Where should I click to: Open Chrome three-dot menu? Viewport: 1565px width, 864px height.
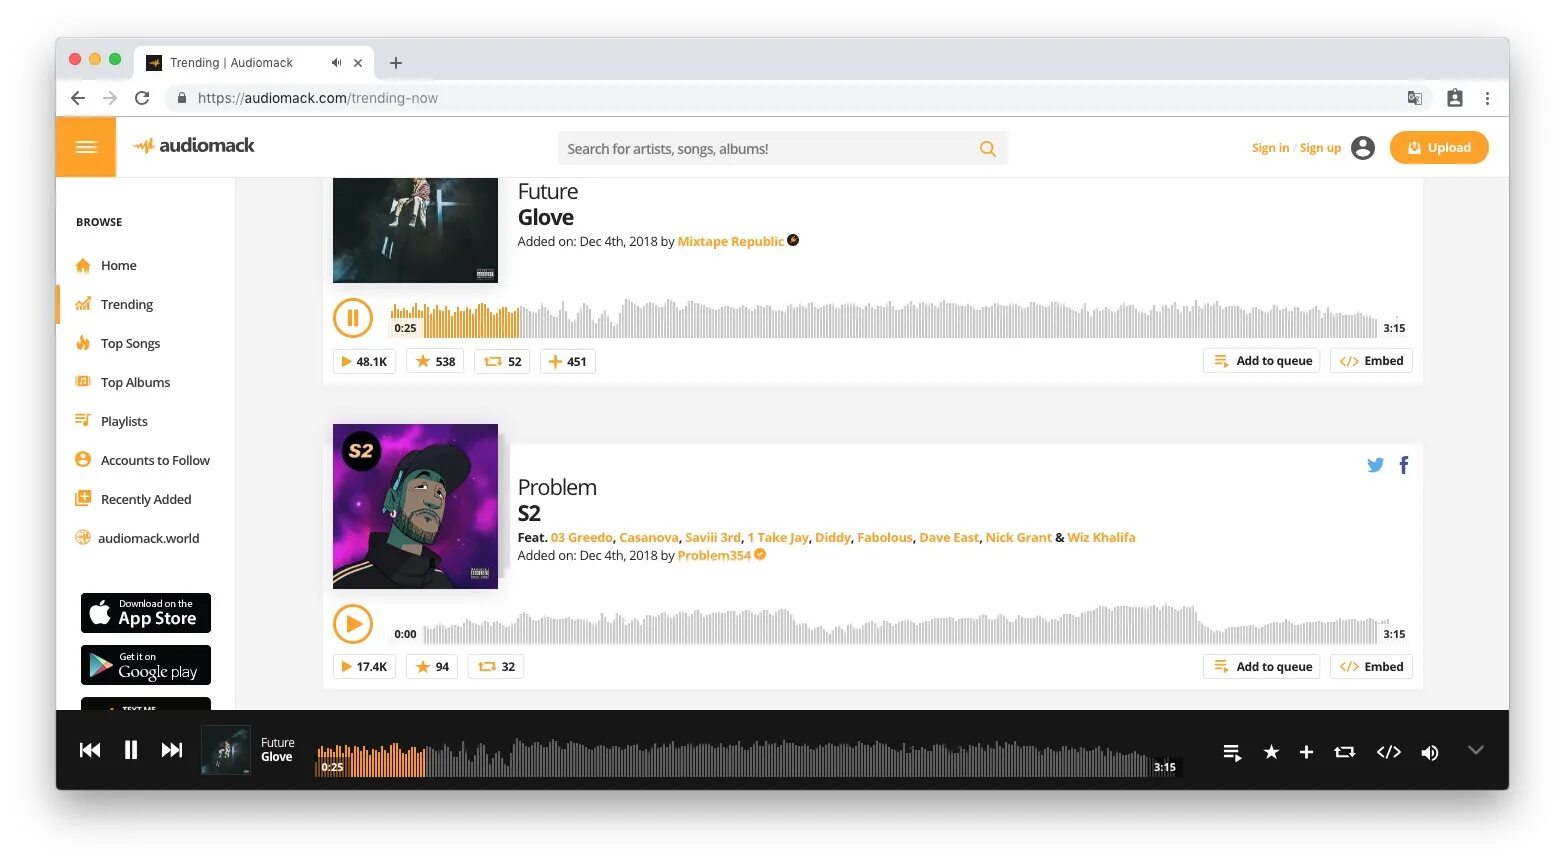coord(1487,98)
